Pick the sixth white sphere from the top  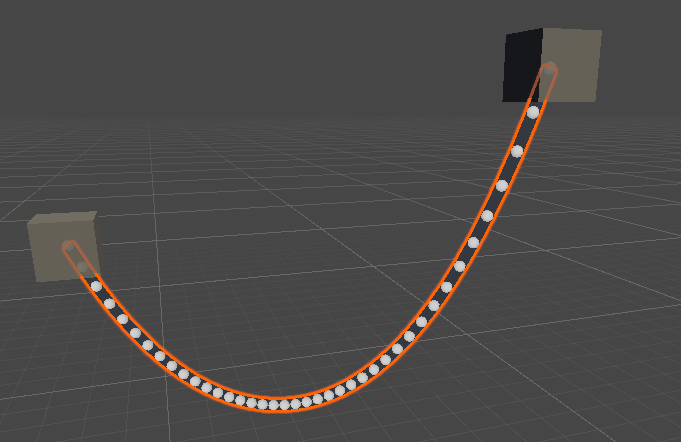pyautogui.click(x=459, y=266)
